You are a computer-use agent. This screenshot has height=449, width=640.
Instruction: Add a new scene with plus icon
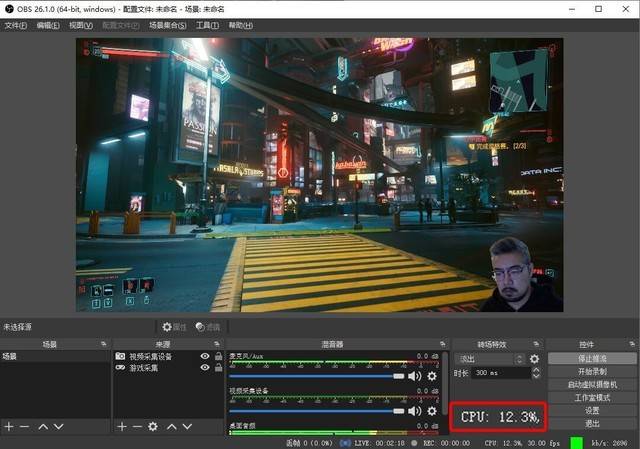pos(9,427)
